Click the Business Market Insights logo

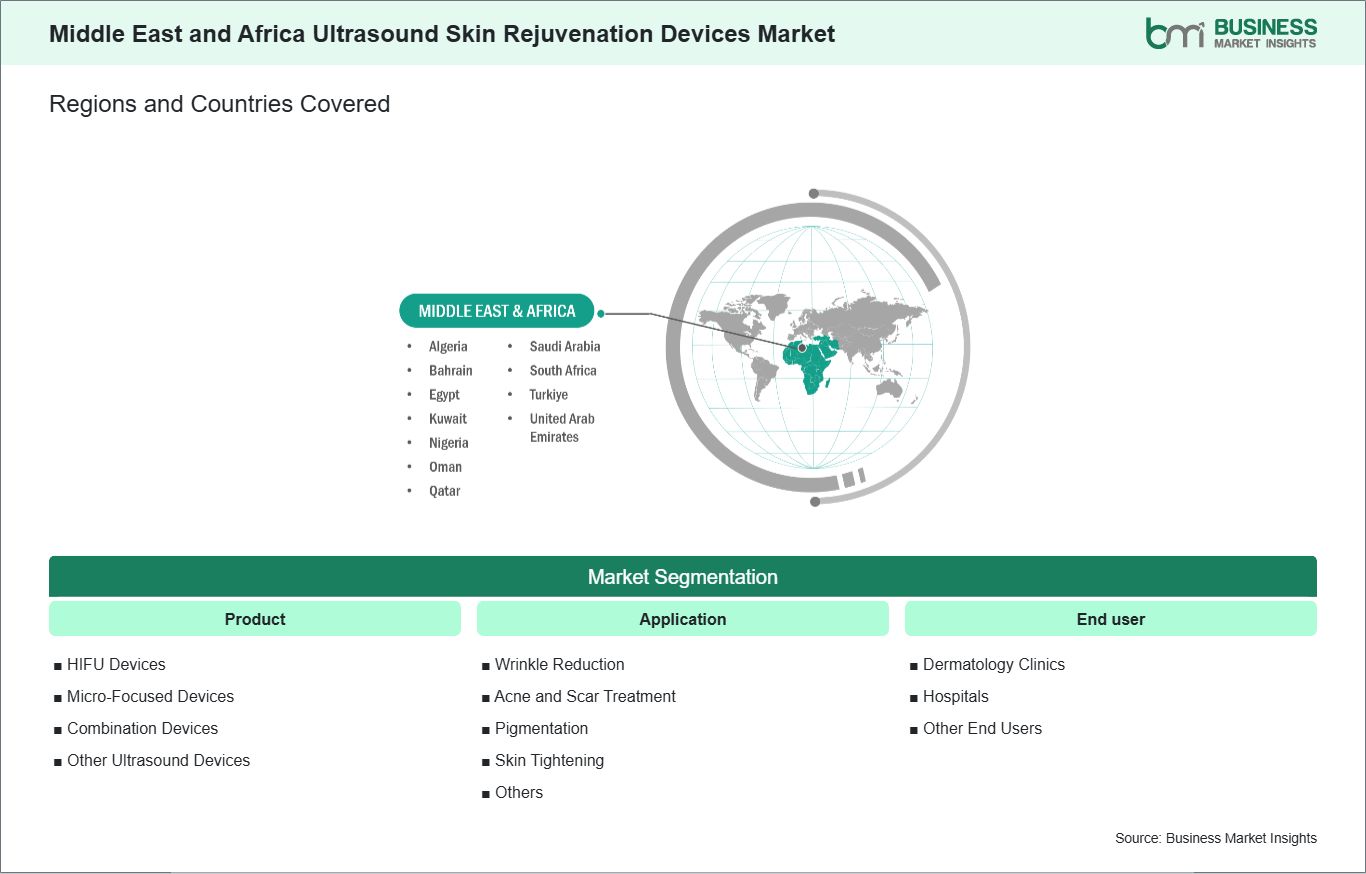[1231, 32]
